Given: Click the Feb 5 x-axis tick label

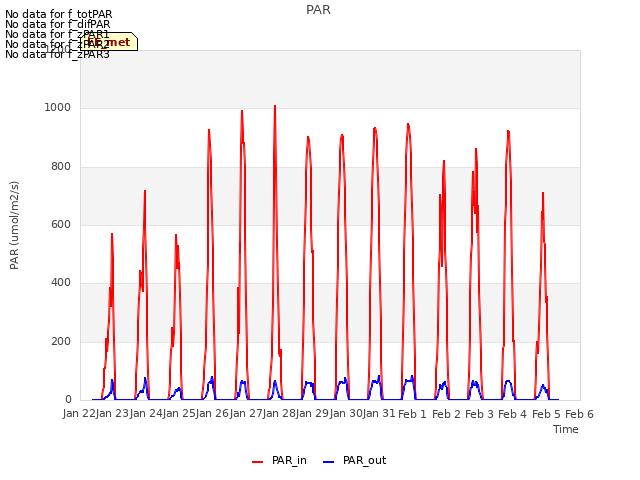Looking at the screenshot, I should [546, 414].
